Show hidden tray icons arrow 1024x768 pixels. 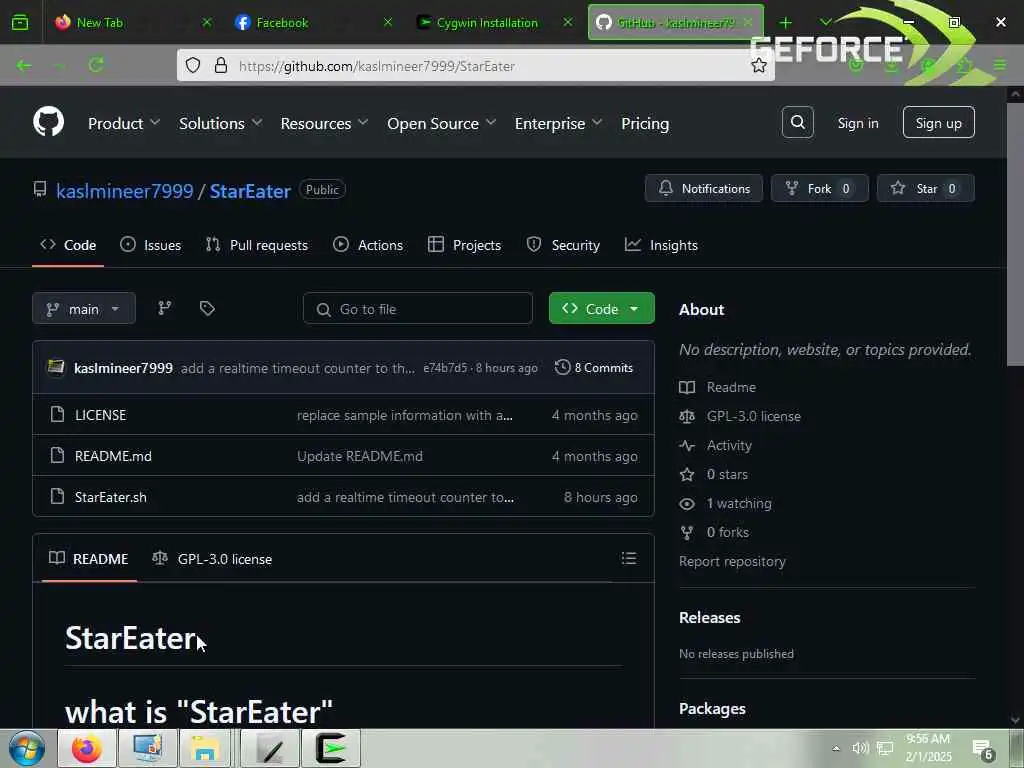(x=835, y=748)
